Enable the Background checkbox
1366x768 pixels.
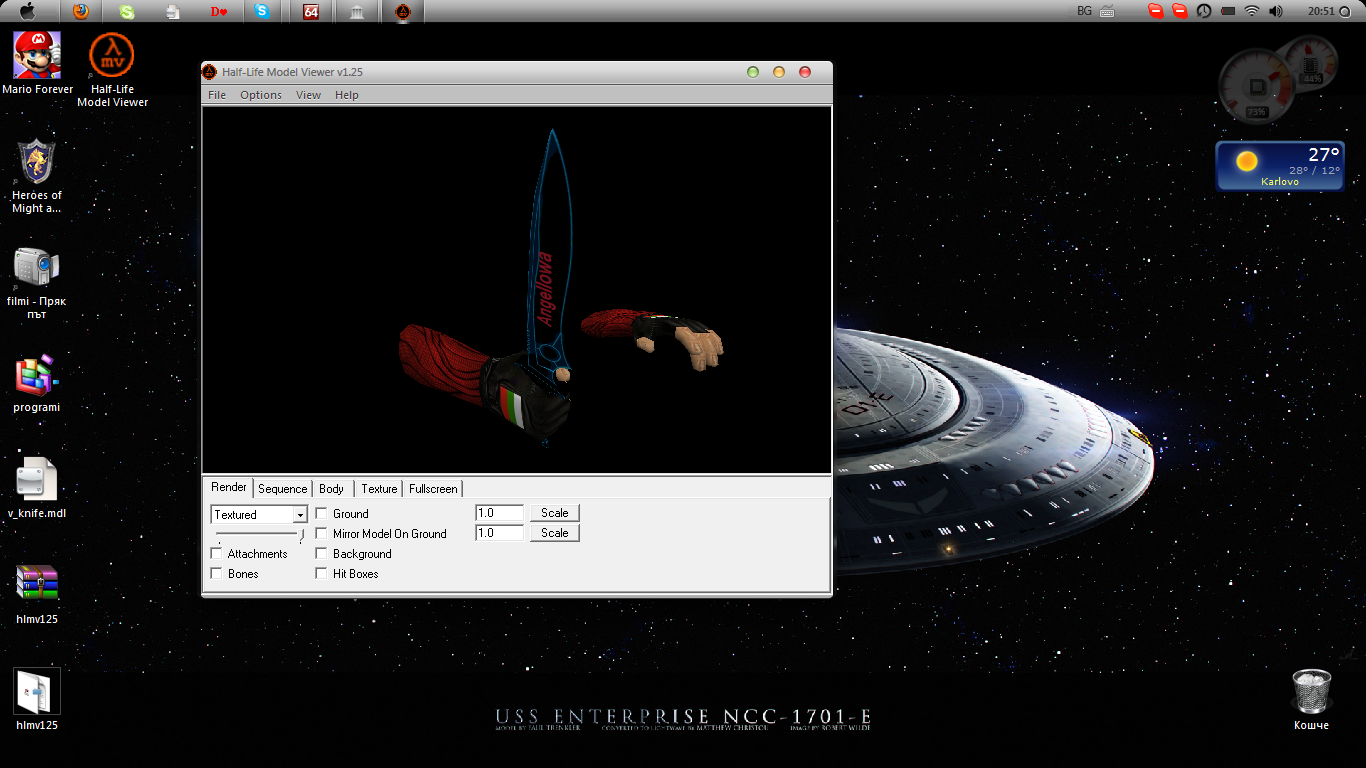[x=322, y=553]
